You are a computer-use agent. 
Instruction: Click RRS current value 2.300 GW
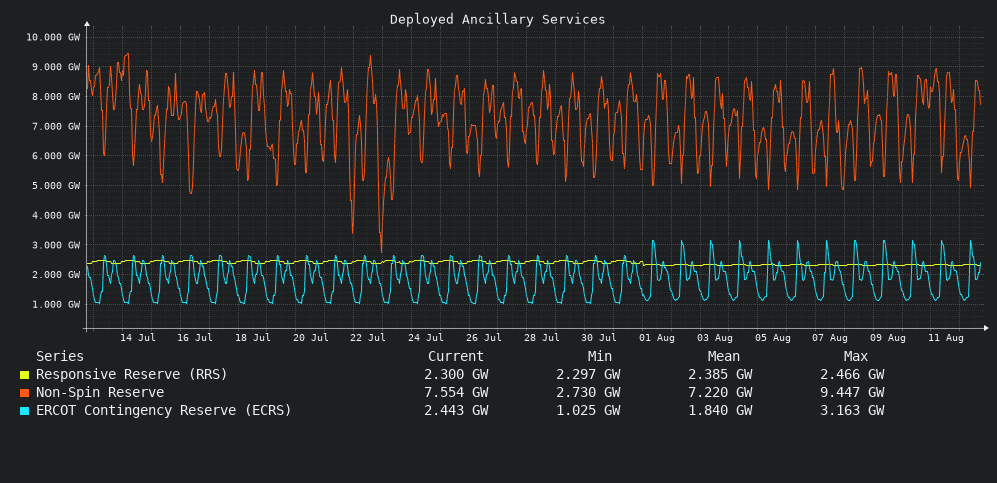[x=456, y=375]
